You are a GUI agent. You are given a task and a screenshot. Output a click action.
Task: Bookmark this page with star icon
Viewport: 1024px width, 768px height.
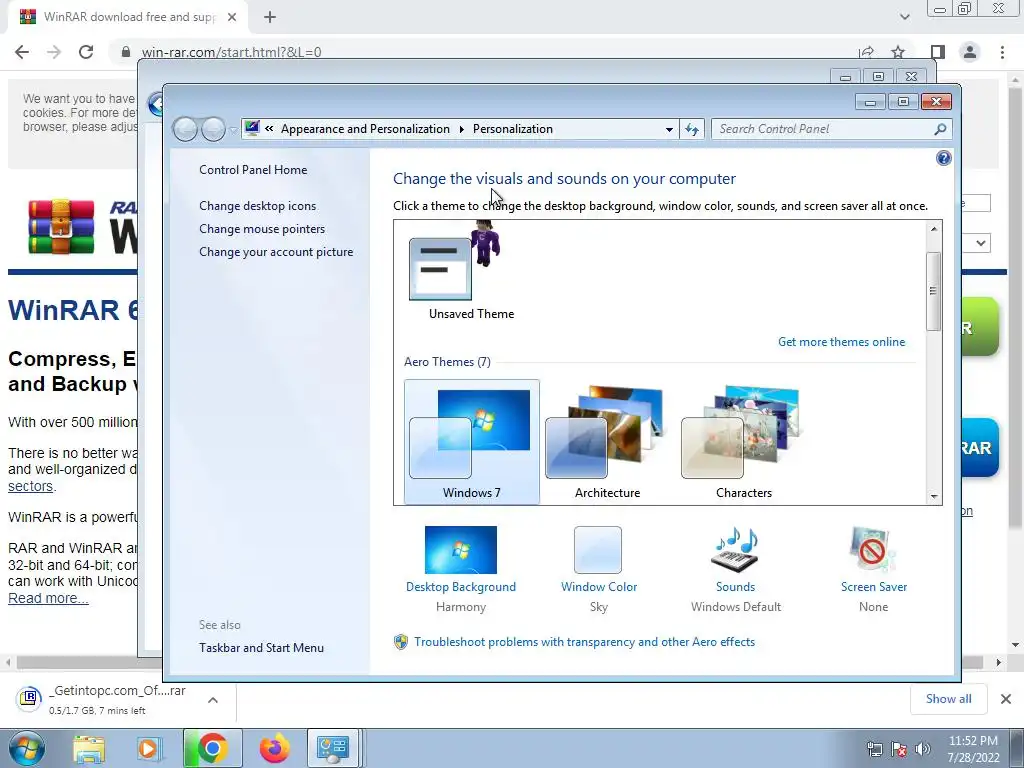coord(898,52)
